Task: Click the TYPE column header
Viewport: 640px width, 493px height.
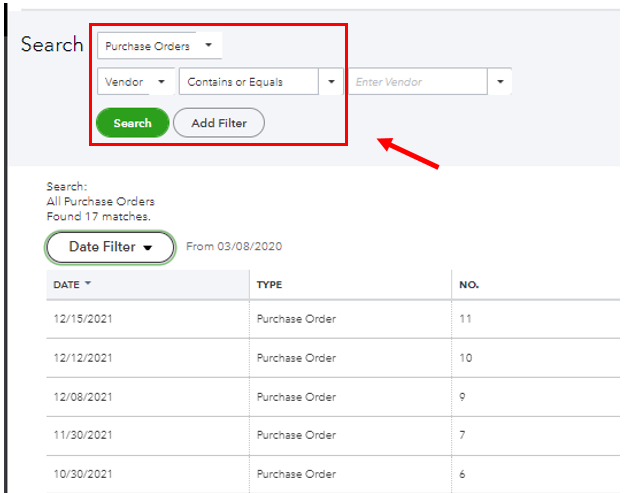Action: (x=270, y=285)
